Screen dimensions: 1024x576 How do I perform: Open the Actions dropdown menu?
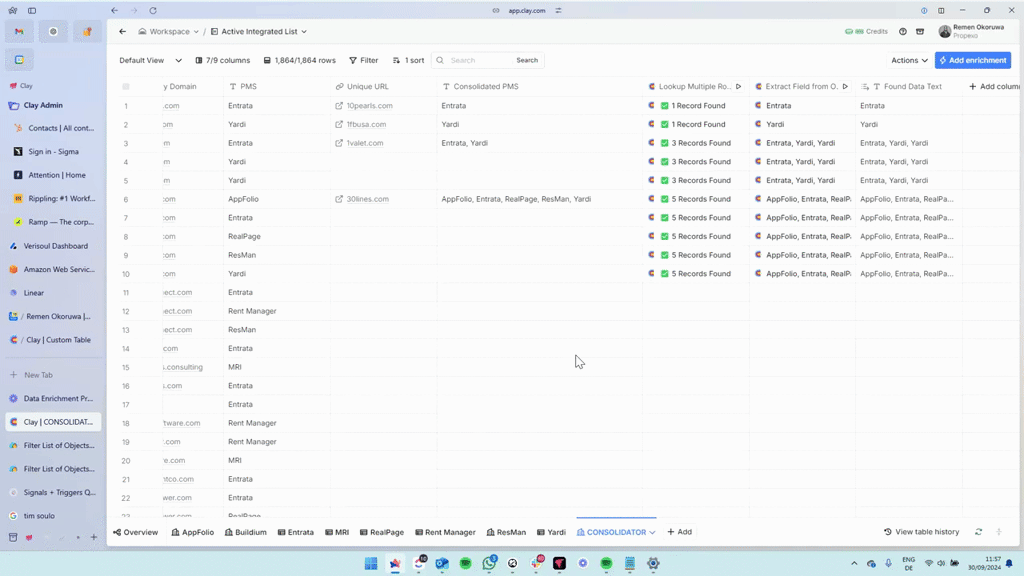coord(909,61)
